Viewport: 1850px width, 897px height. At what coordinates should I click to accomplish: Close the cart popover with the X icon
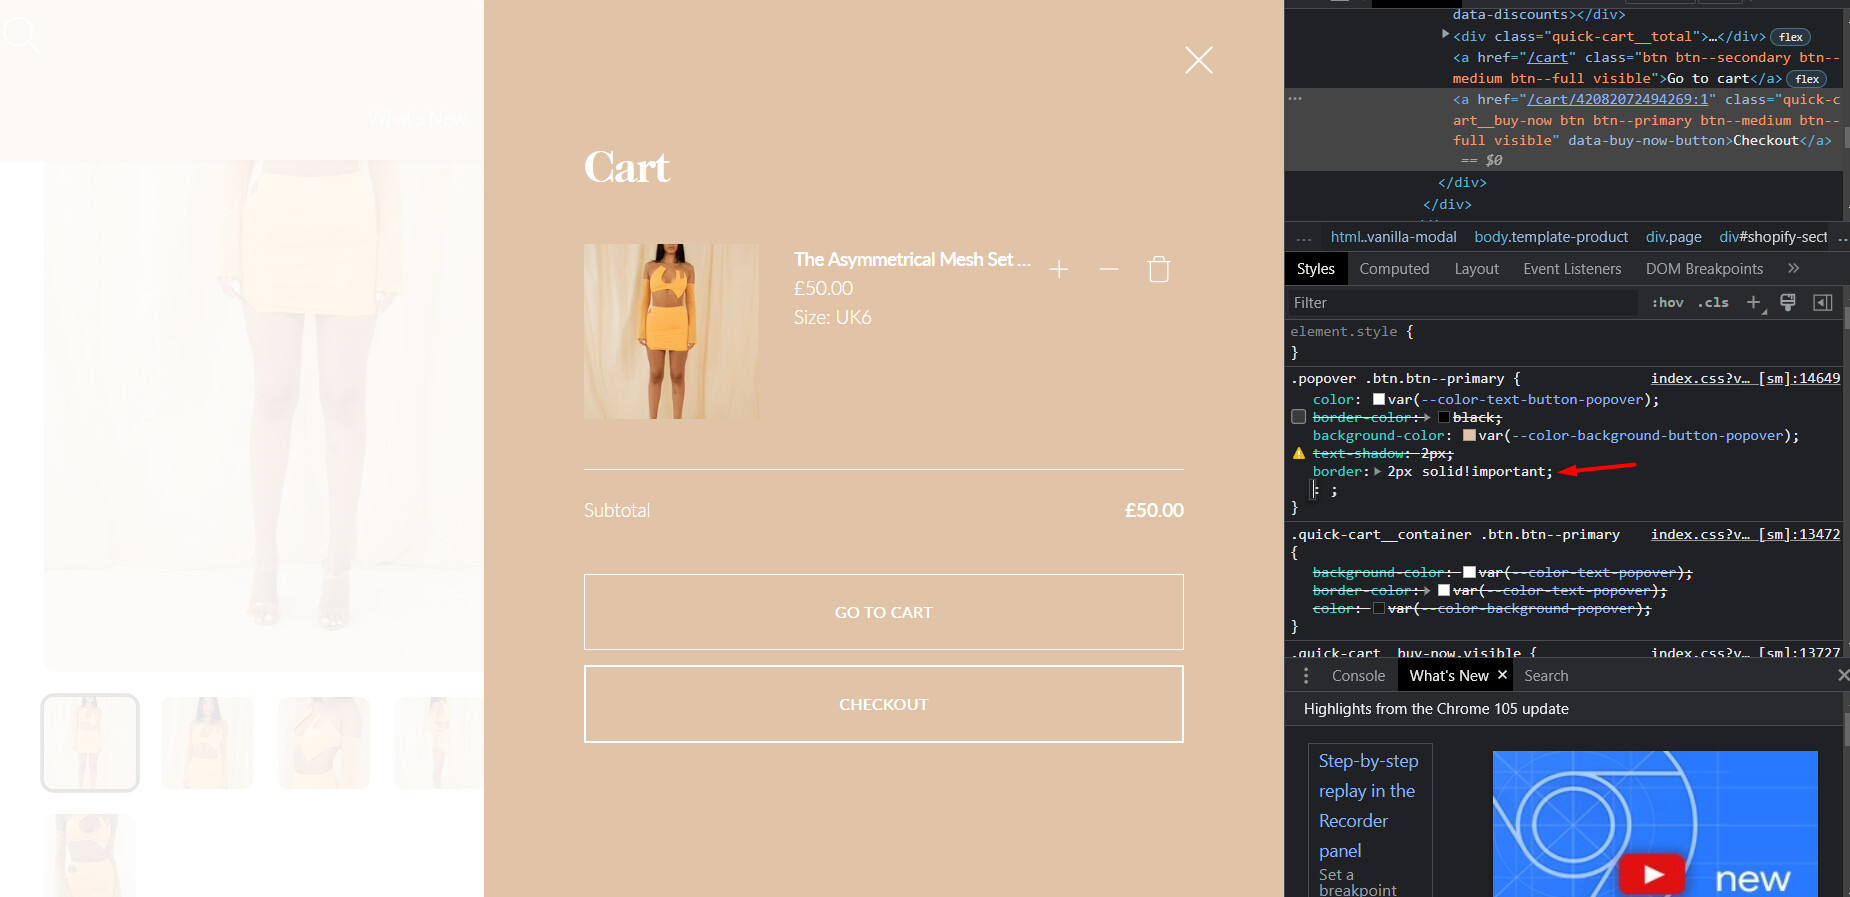point(1198,60)
